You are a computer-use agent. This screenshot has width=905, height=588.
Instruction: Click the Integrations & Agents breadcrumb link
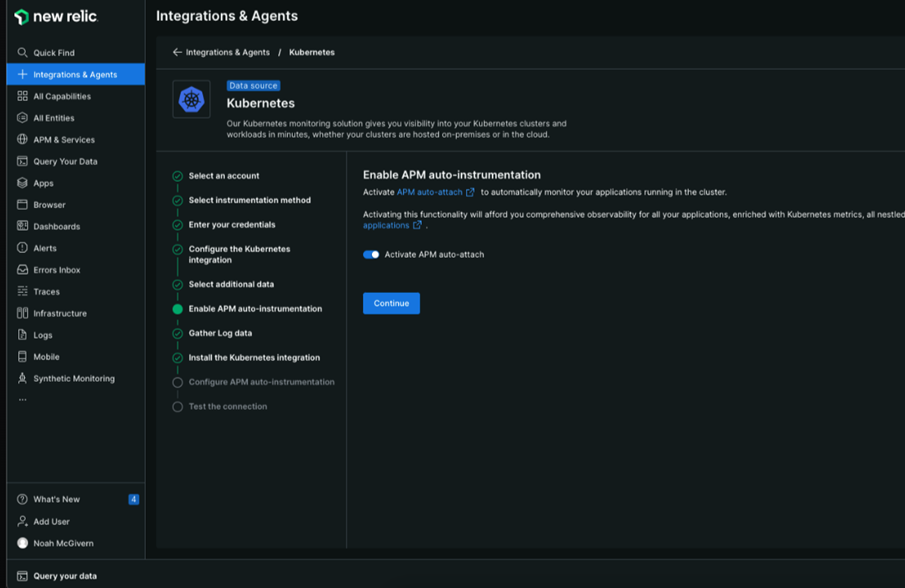pyautogui.click(x=227, y=52)
